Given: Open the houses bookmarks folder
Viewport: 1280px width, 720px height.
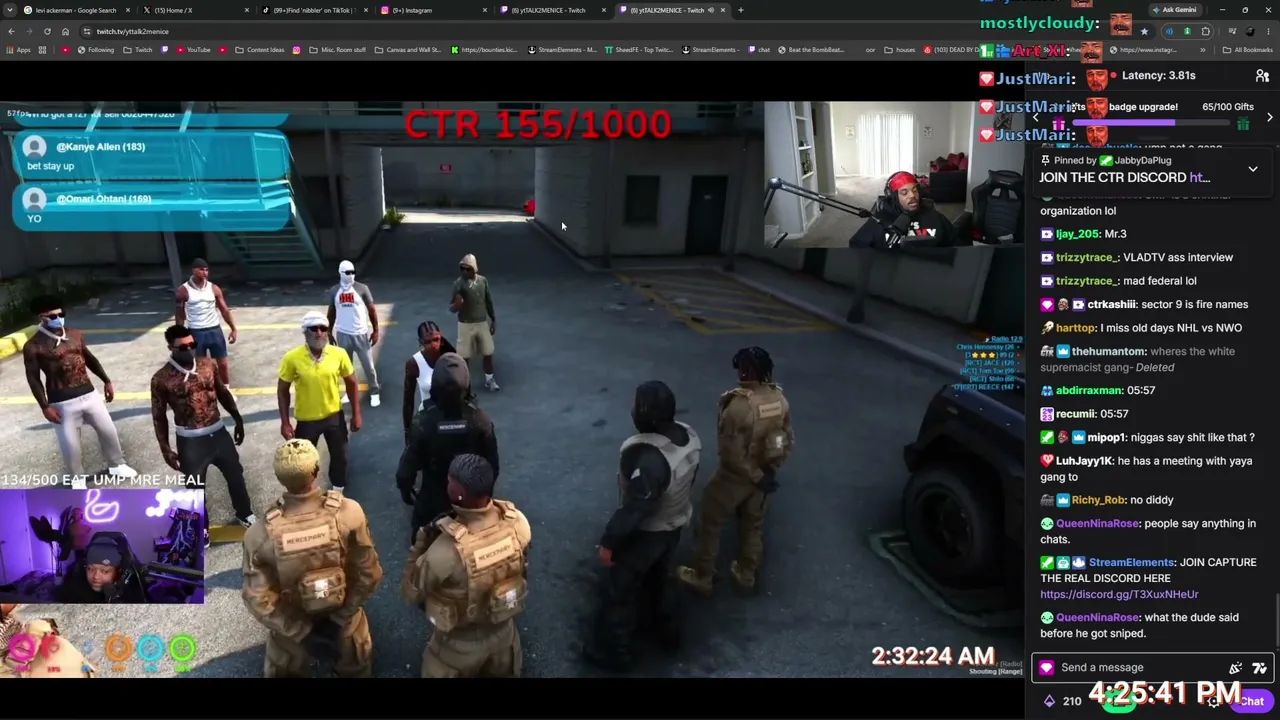Looking at the screenshot, I should point(900,50).
